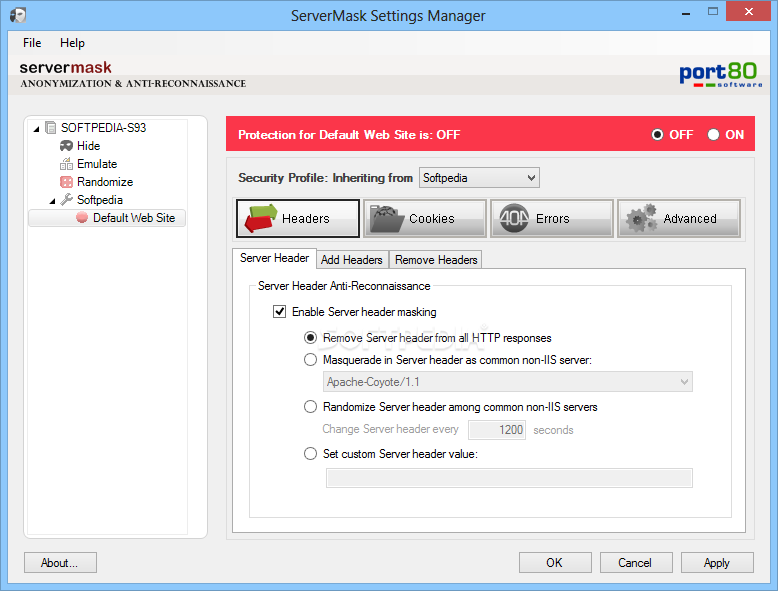Viewport: 778px width, 591px height.
Task: Collapse the SOFTPEDIA-S93 tree node
Action: tap(36, 129)
